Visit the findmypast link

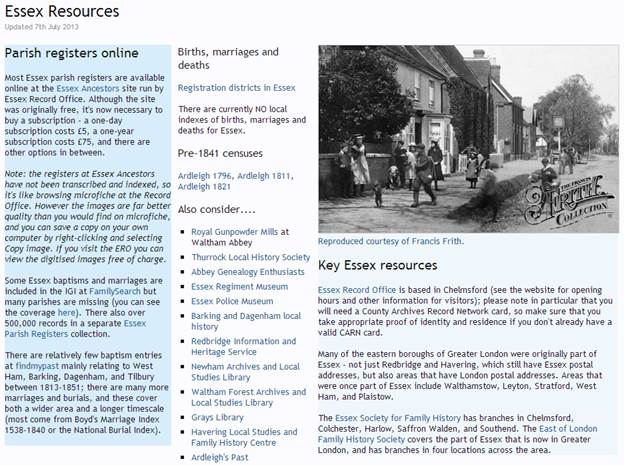[x=37, y=366]
